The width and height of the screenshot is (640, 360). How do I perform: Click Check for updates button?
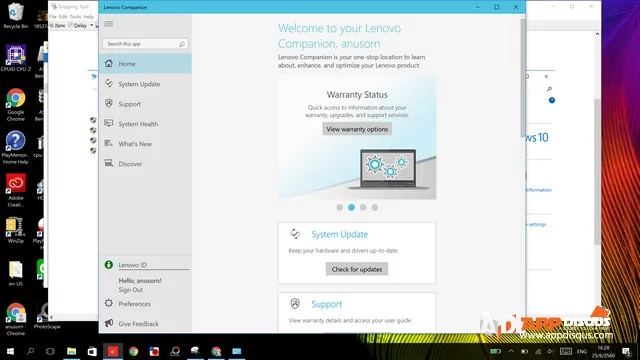coord(357,269)
